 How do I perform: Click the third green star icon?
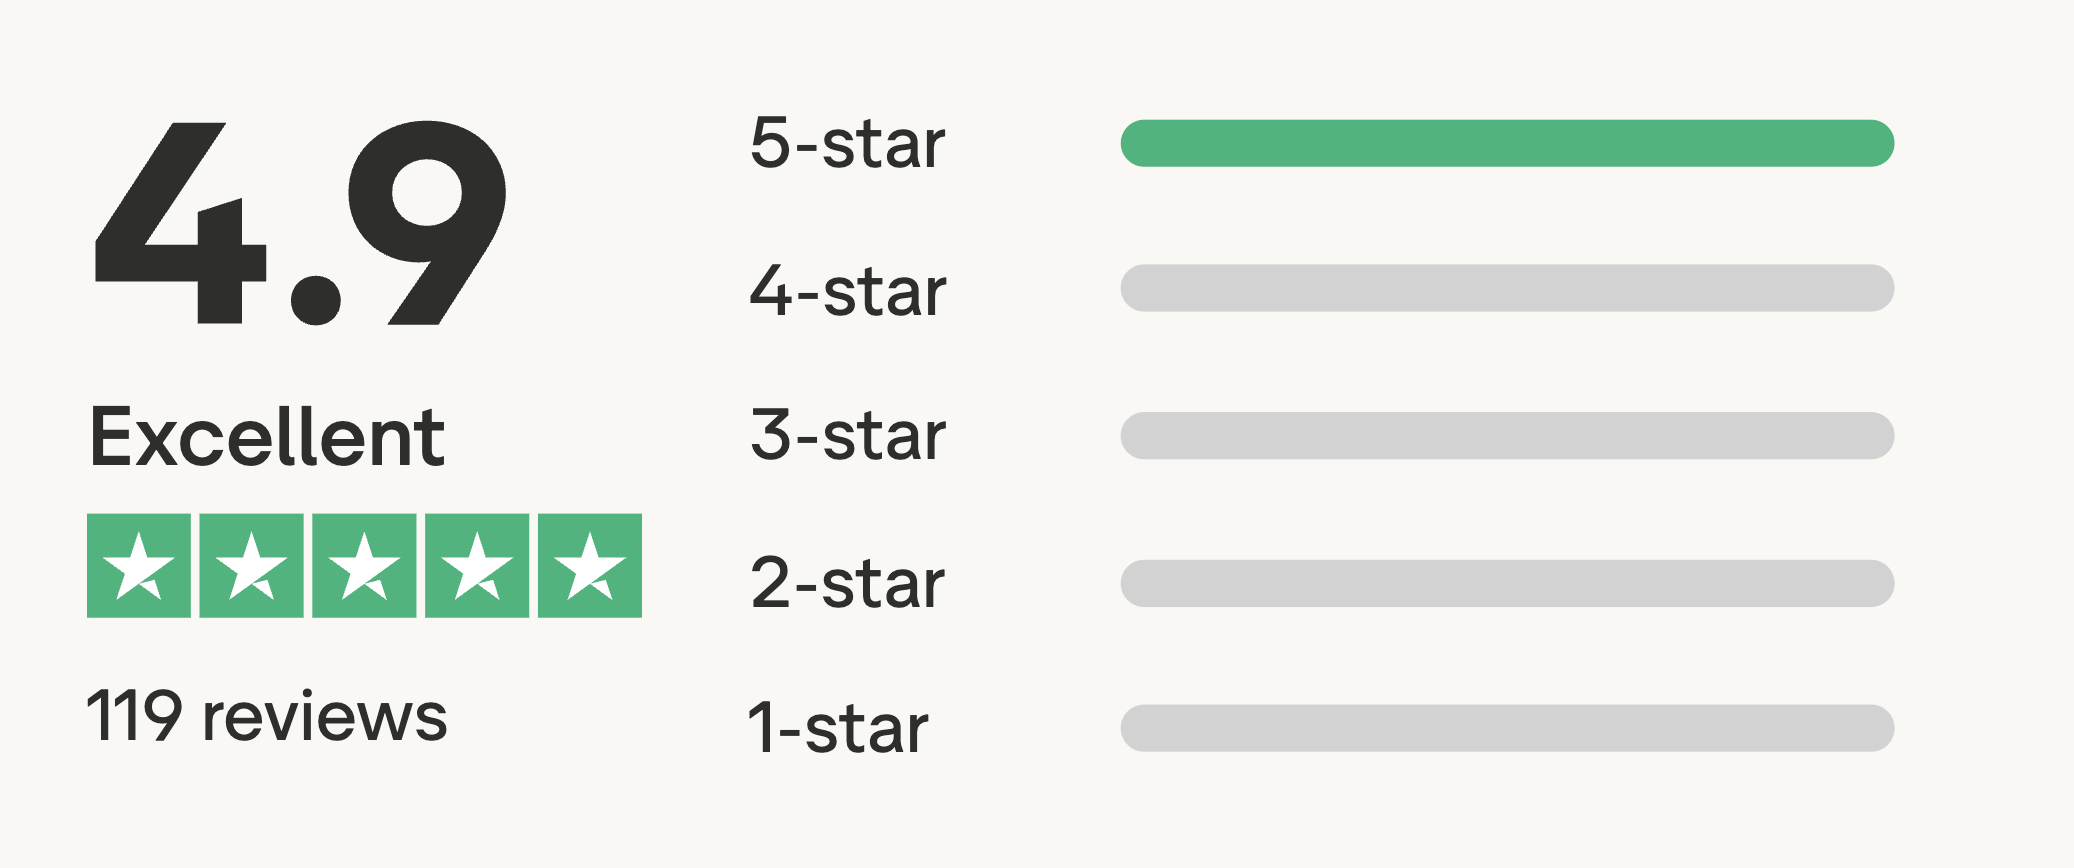click(x=364, y=566)
